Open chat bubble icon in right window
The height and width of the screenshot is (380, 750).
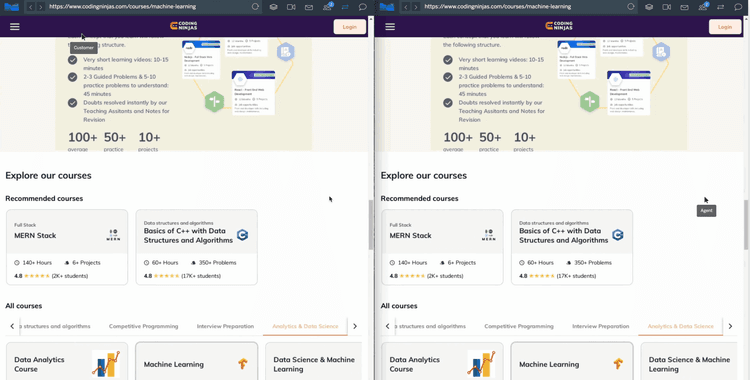(x=738, y=7)
